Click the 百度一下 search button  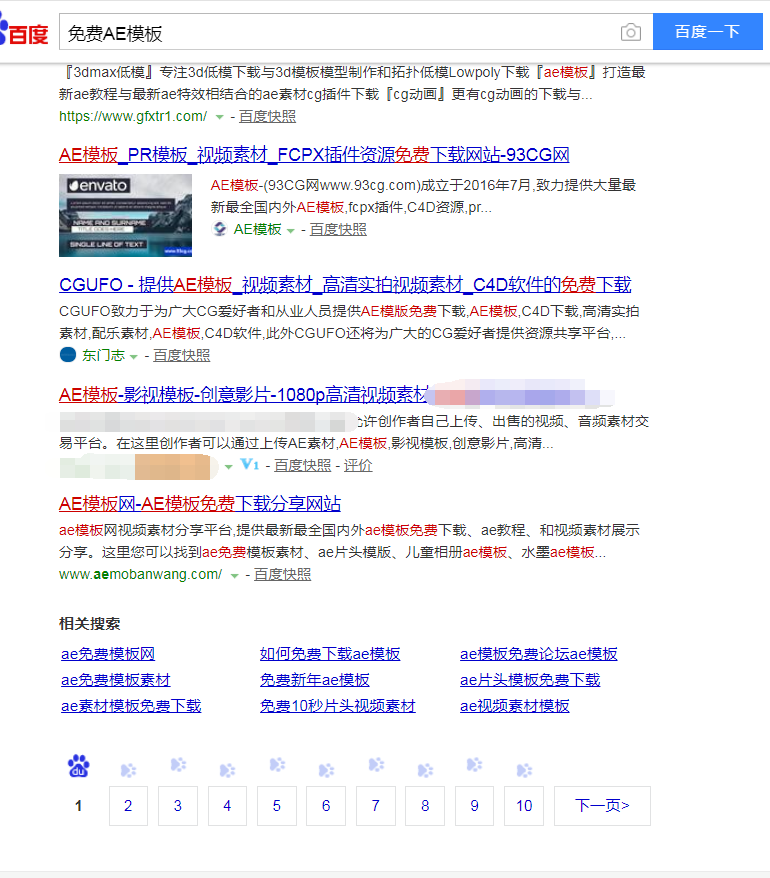coord(708,31)
